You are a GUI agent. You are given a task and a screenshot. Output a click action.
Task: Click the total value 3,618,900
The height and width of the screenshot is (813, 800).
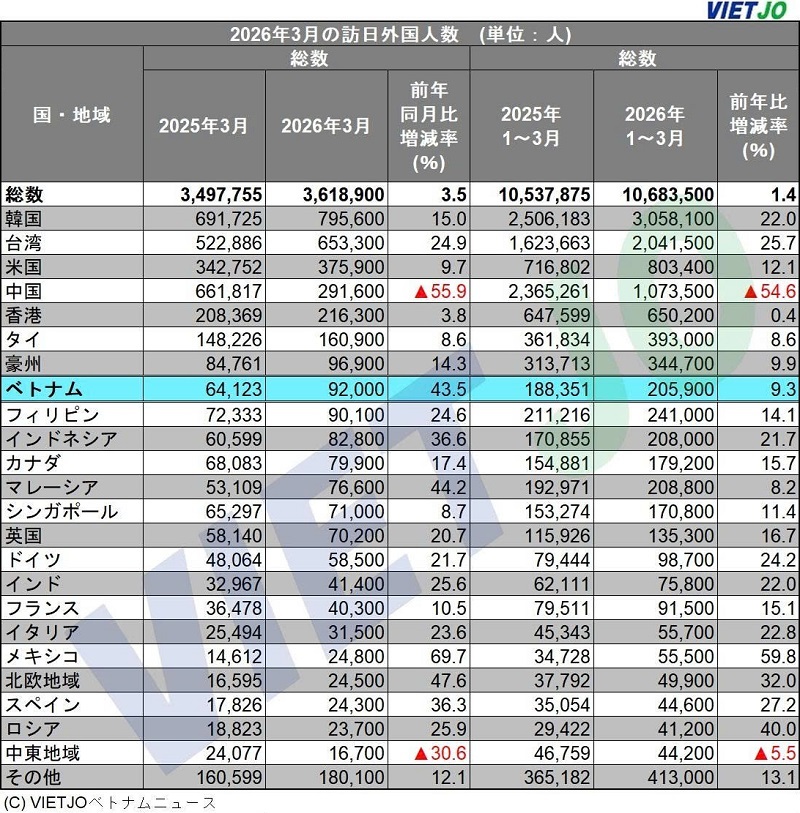[326, 195]
